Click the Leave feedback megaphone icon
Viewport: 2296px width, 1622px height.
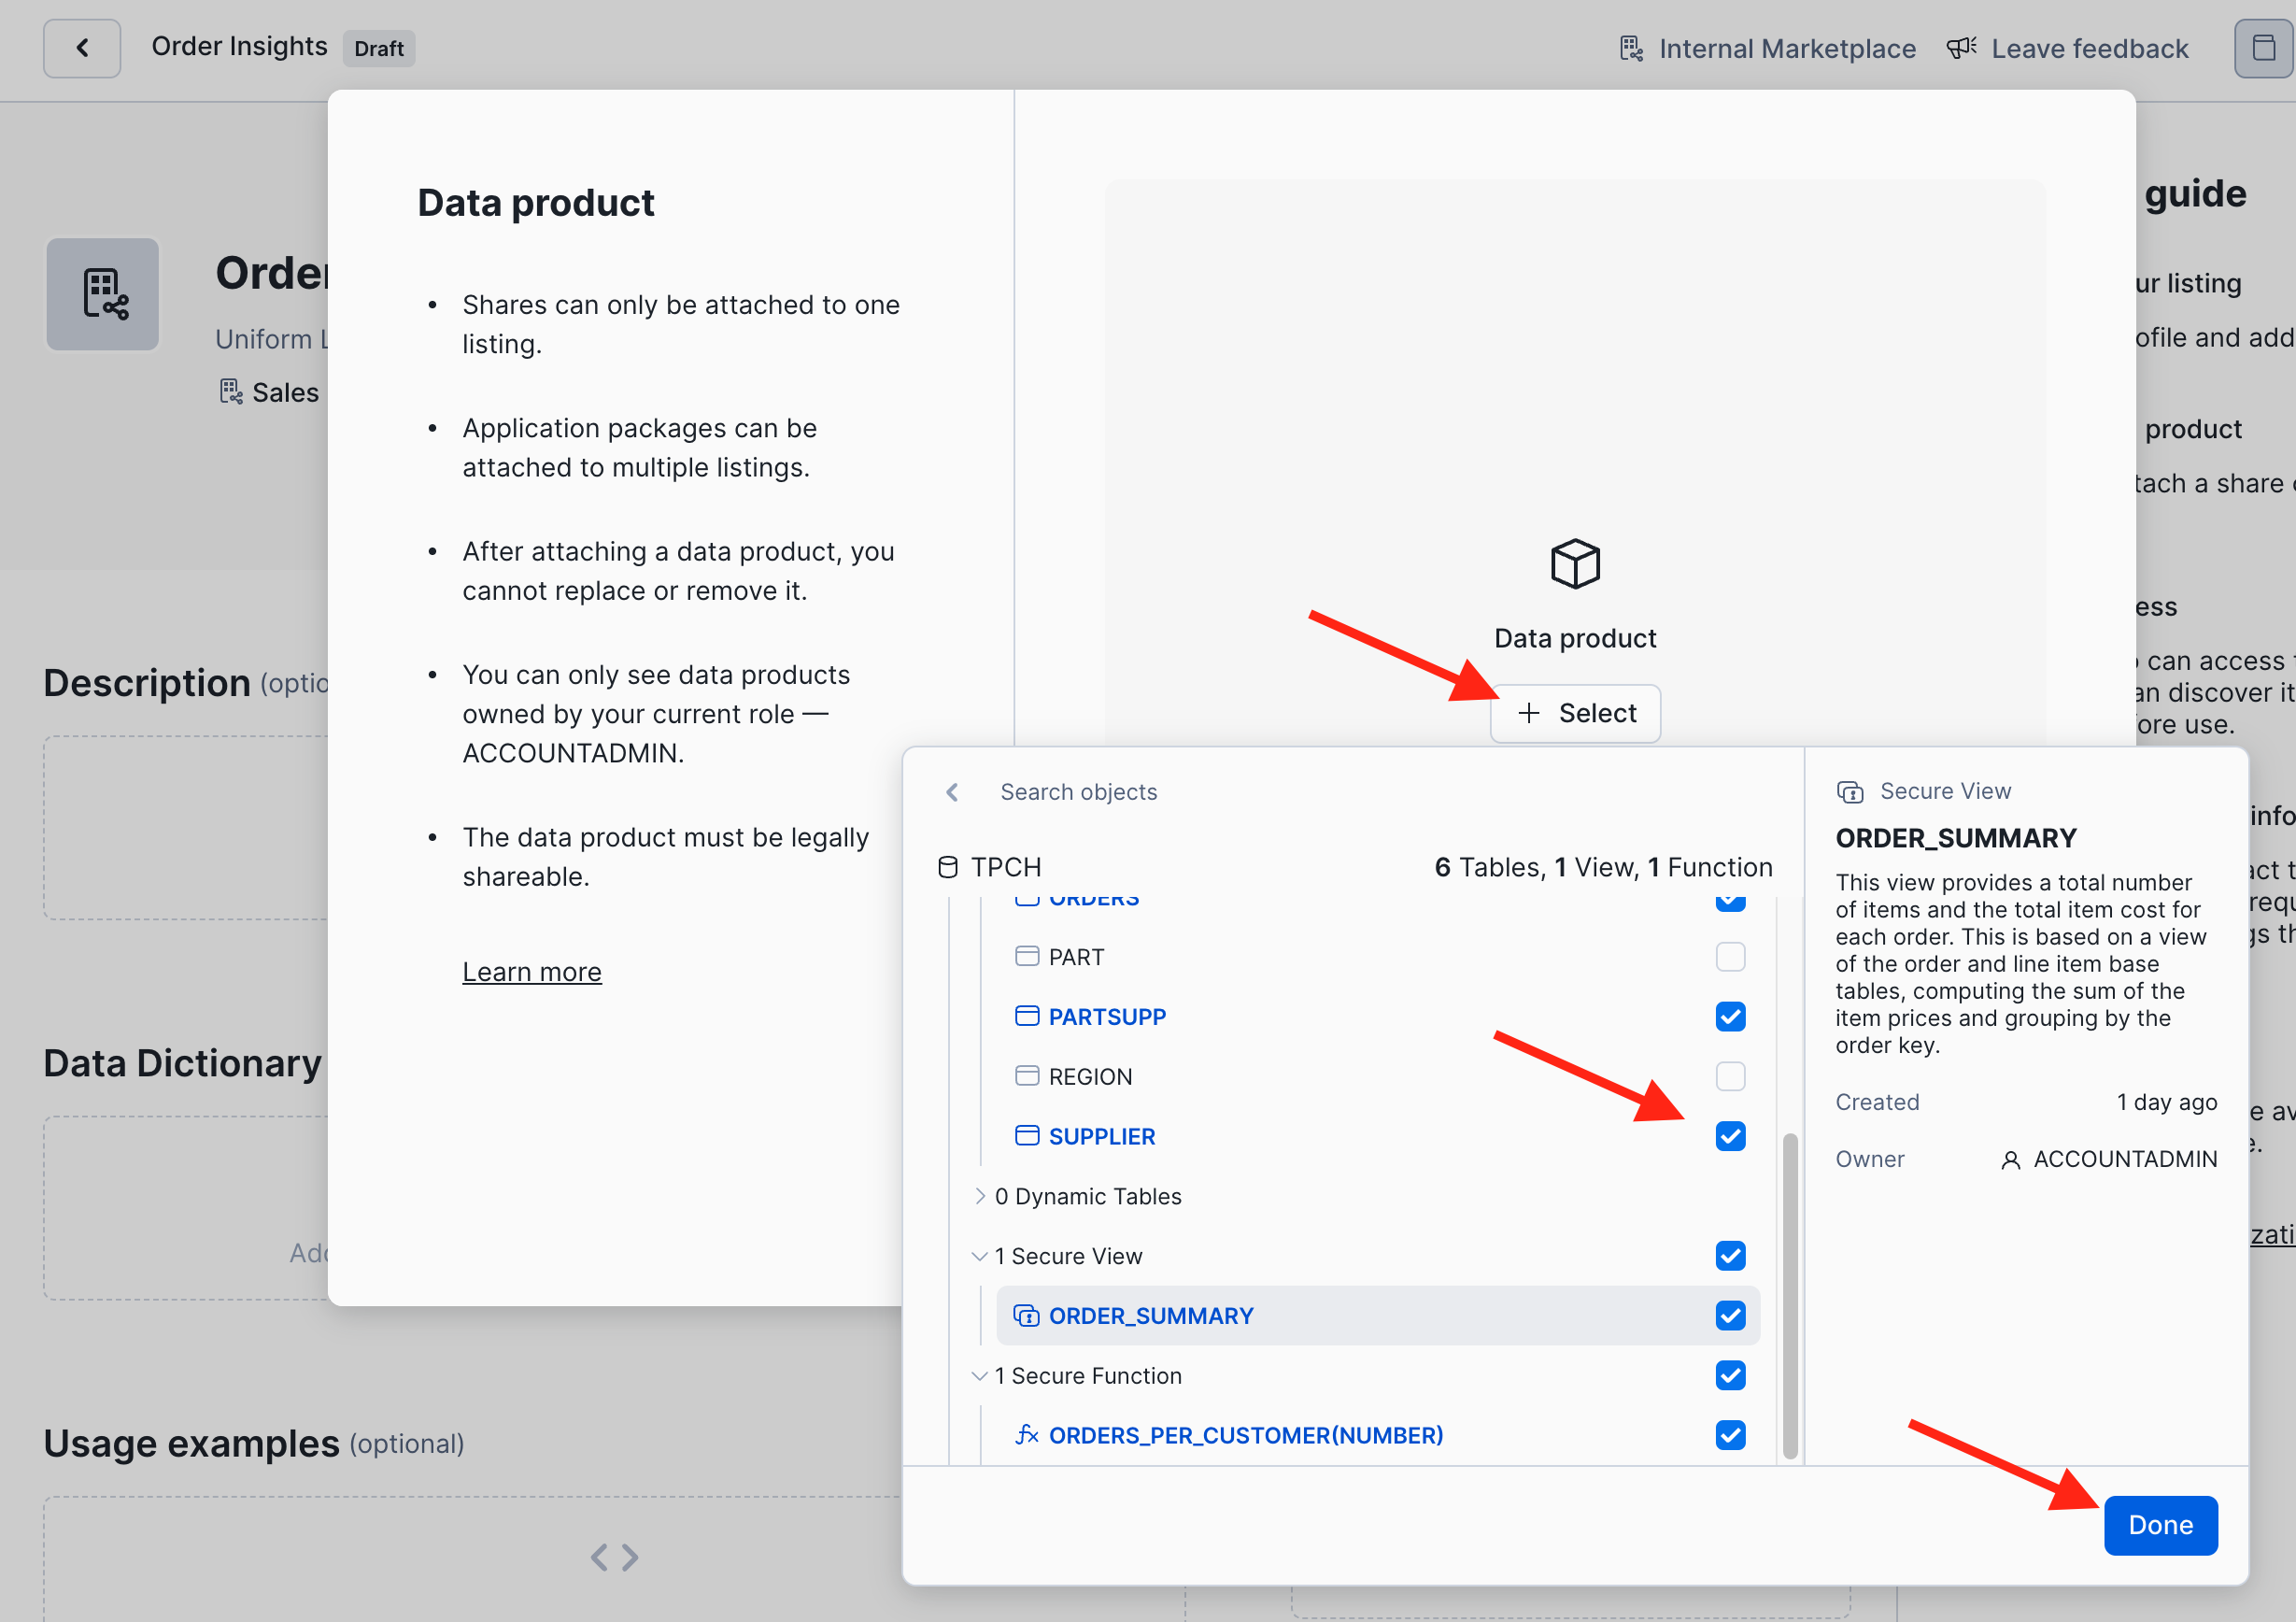pyautogui.click(x=1961, y=48)
